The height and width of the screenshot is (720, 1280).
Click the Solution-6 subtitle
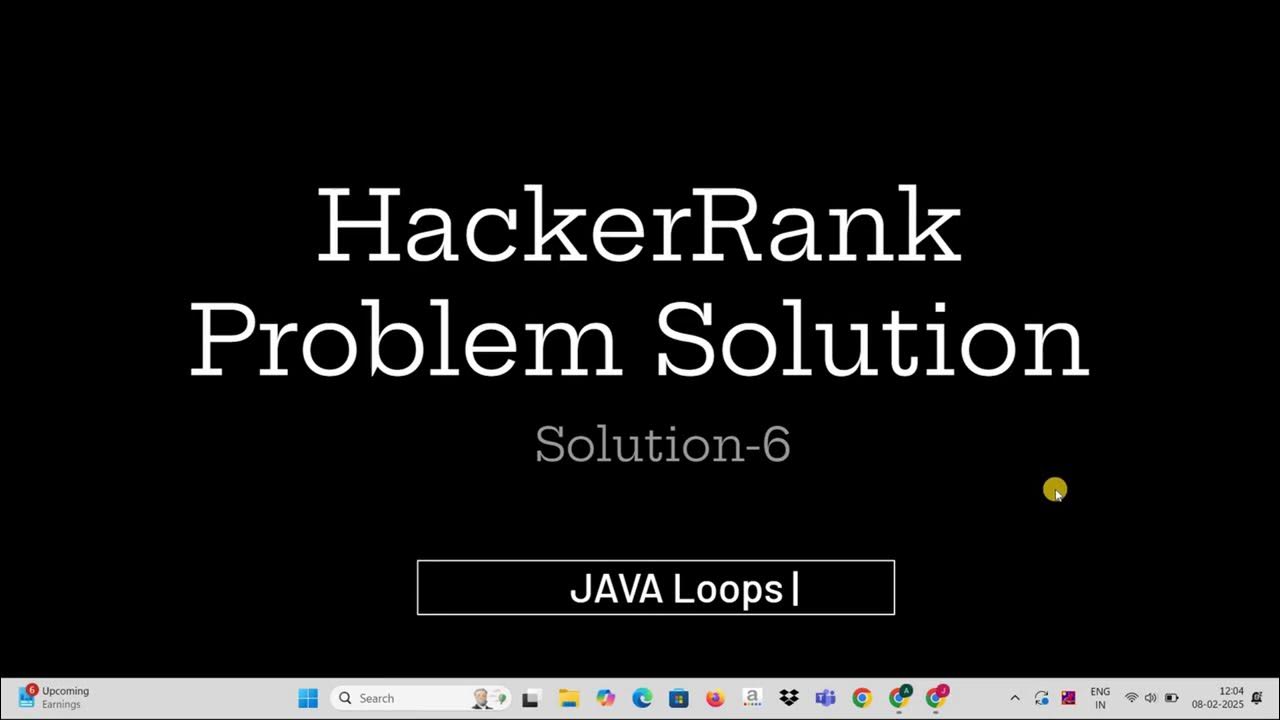(663, 444)
